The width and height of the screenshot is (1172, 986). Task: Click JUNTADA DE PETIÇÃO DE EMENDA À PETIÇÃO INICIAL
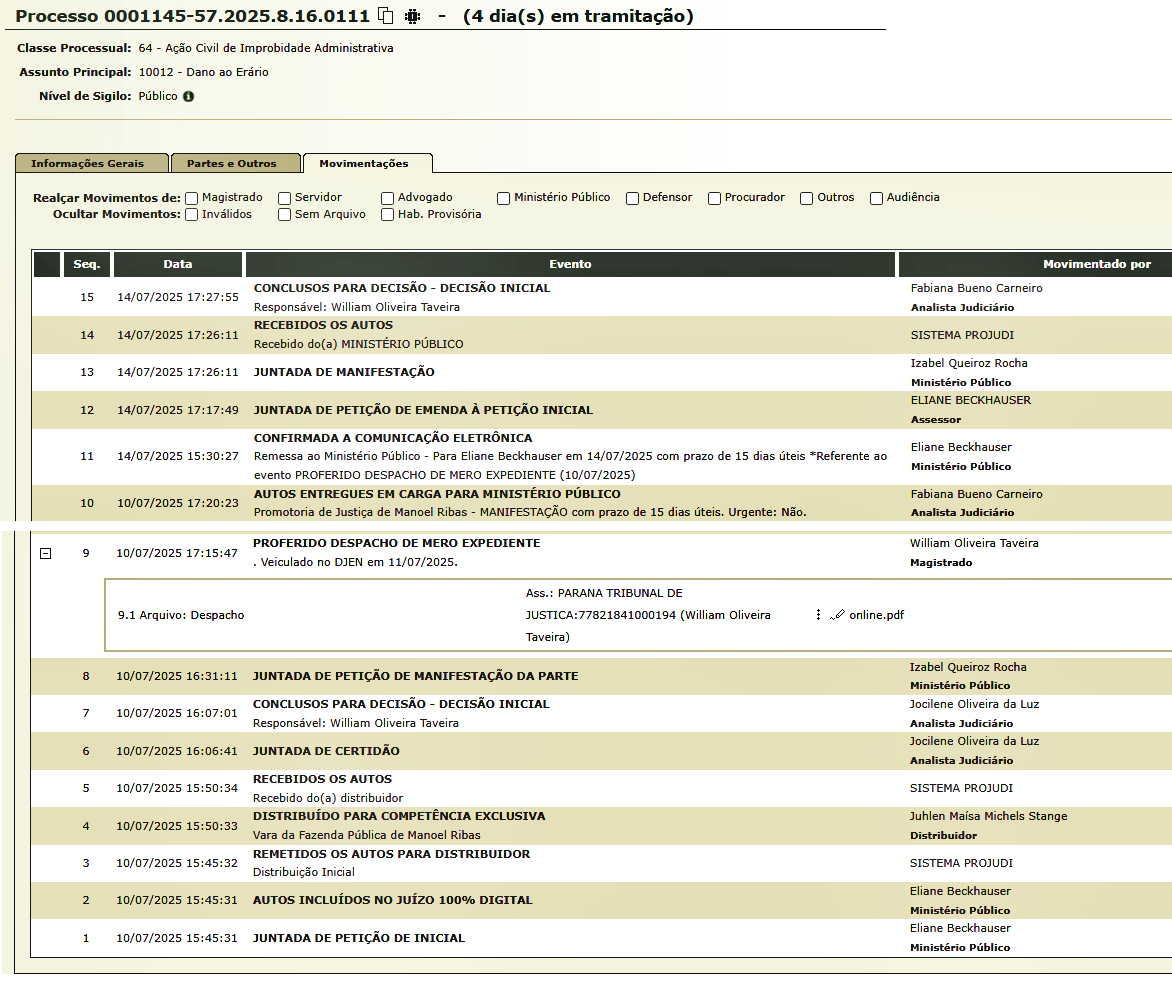[423, 410]
